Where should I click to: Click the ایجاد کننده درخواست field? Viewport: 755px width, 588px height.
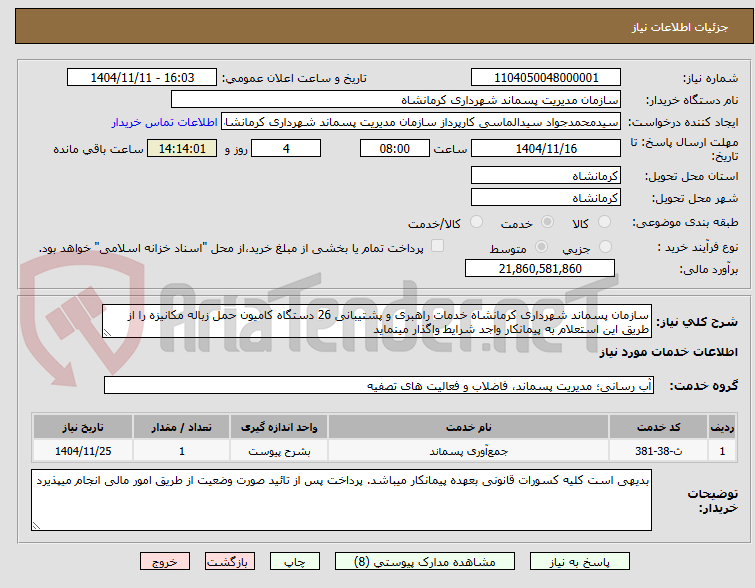click(421, 122)
